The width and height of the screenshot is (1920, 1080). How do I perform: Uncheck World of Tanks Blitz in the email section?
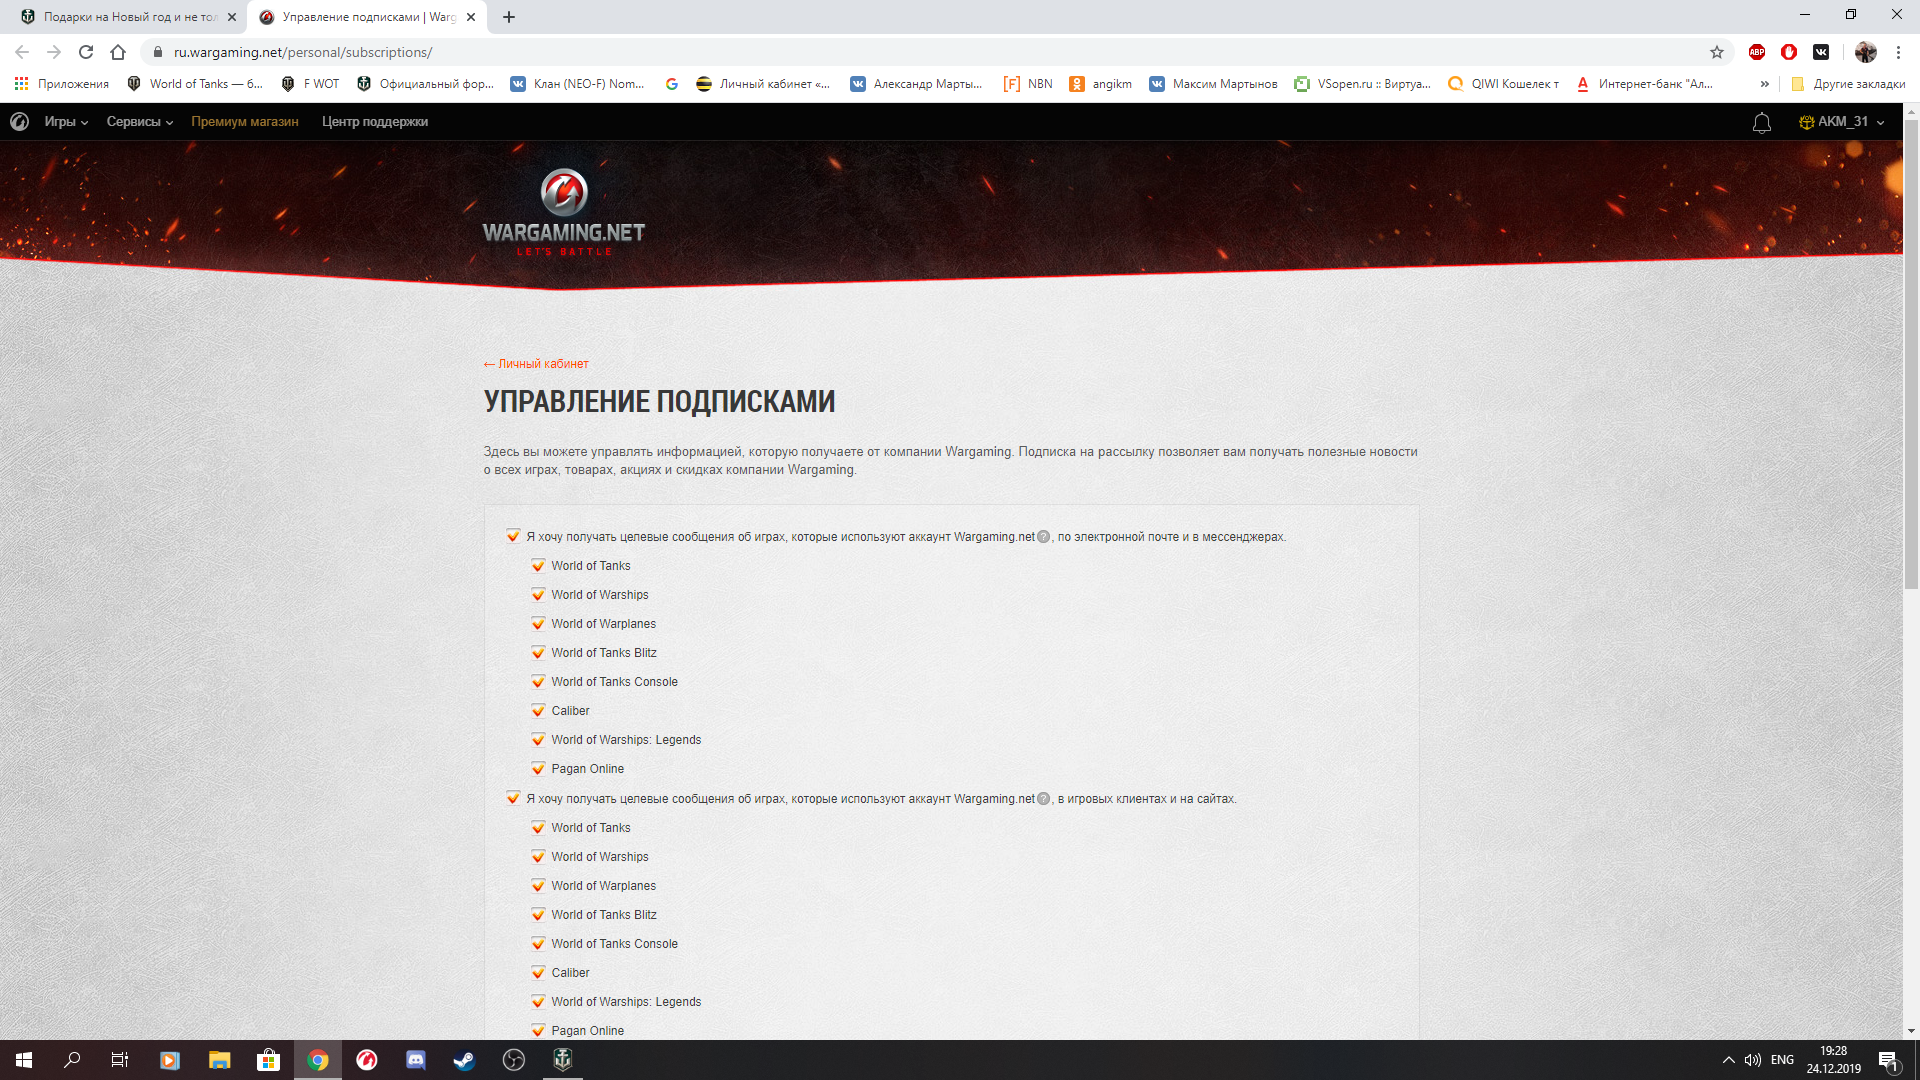pos(538,653)
